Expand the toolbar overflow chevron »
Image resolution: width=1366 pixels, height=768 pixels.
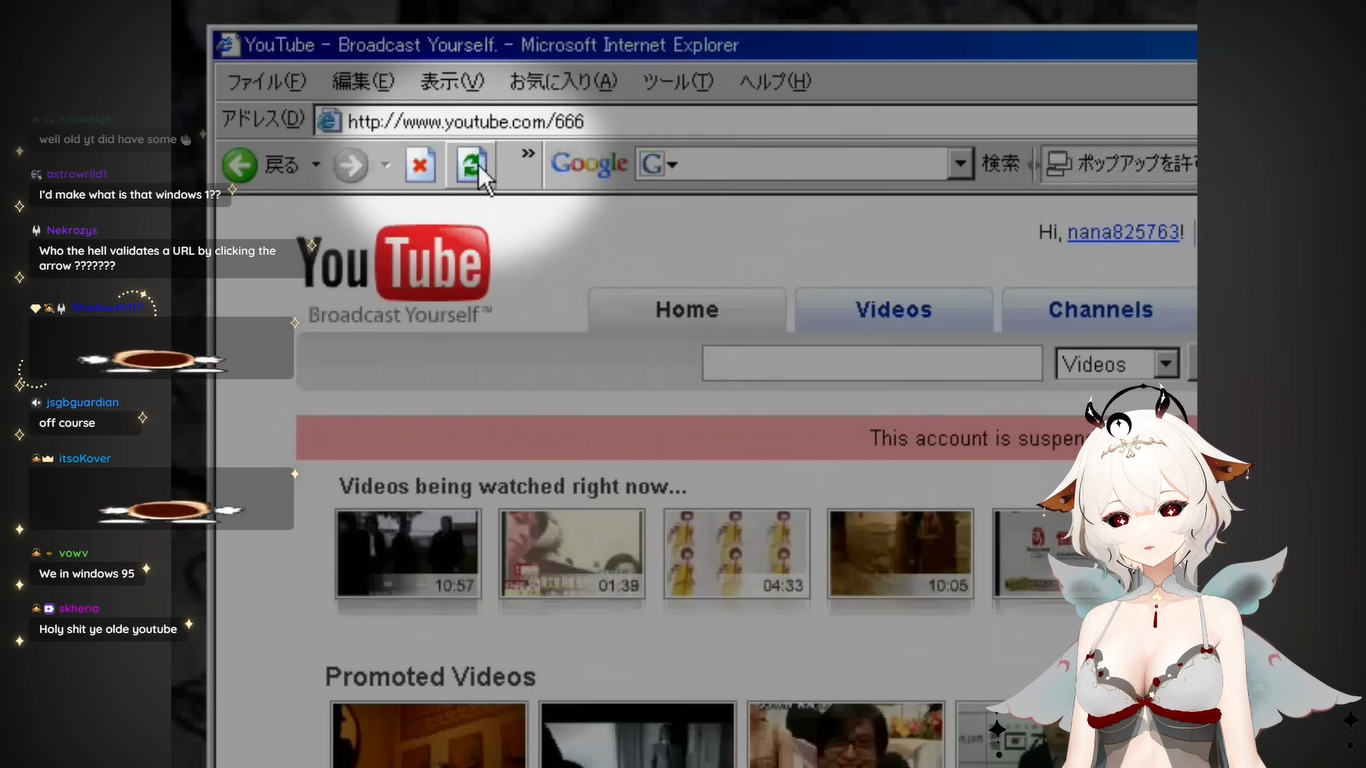pyautogui.click(x=528, y=154)
